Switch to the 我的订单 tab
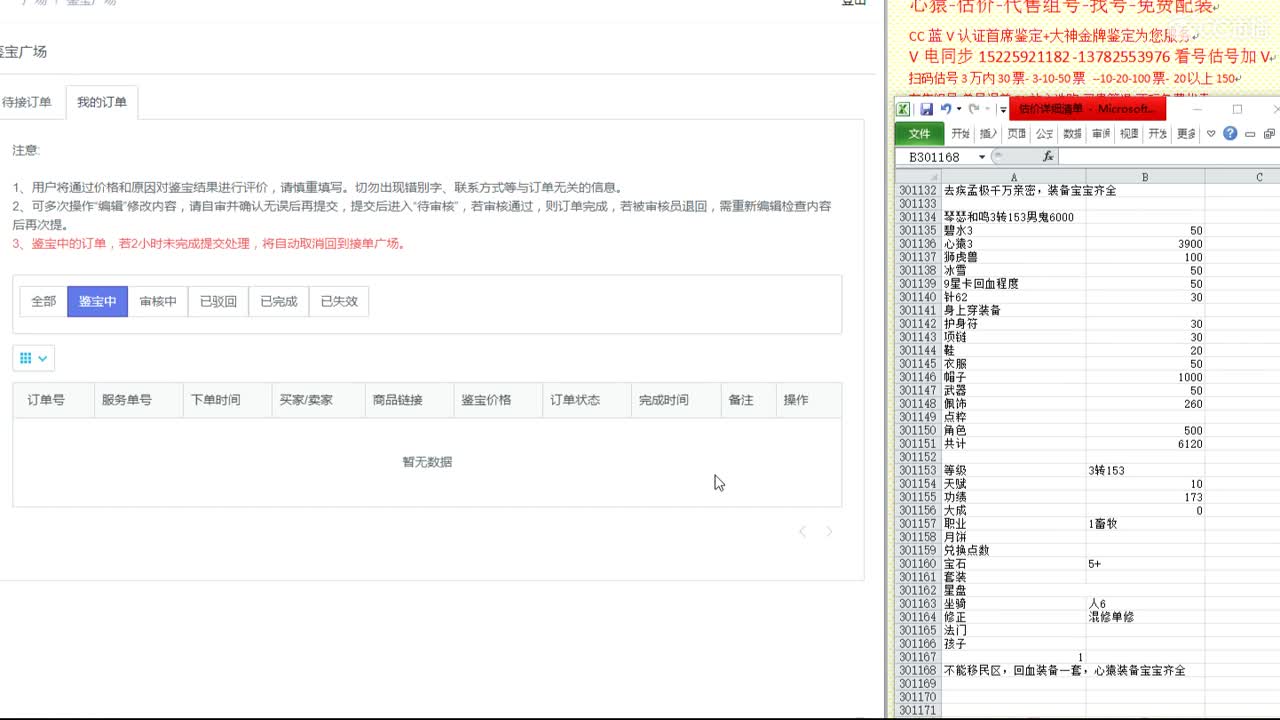Image resolution: width=1280 pixels, height=720 pixels. pyautogui.click(x=102, y=102)
